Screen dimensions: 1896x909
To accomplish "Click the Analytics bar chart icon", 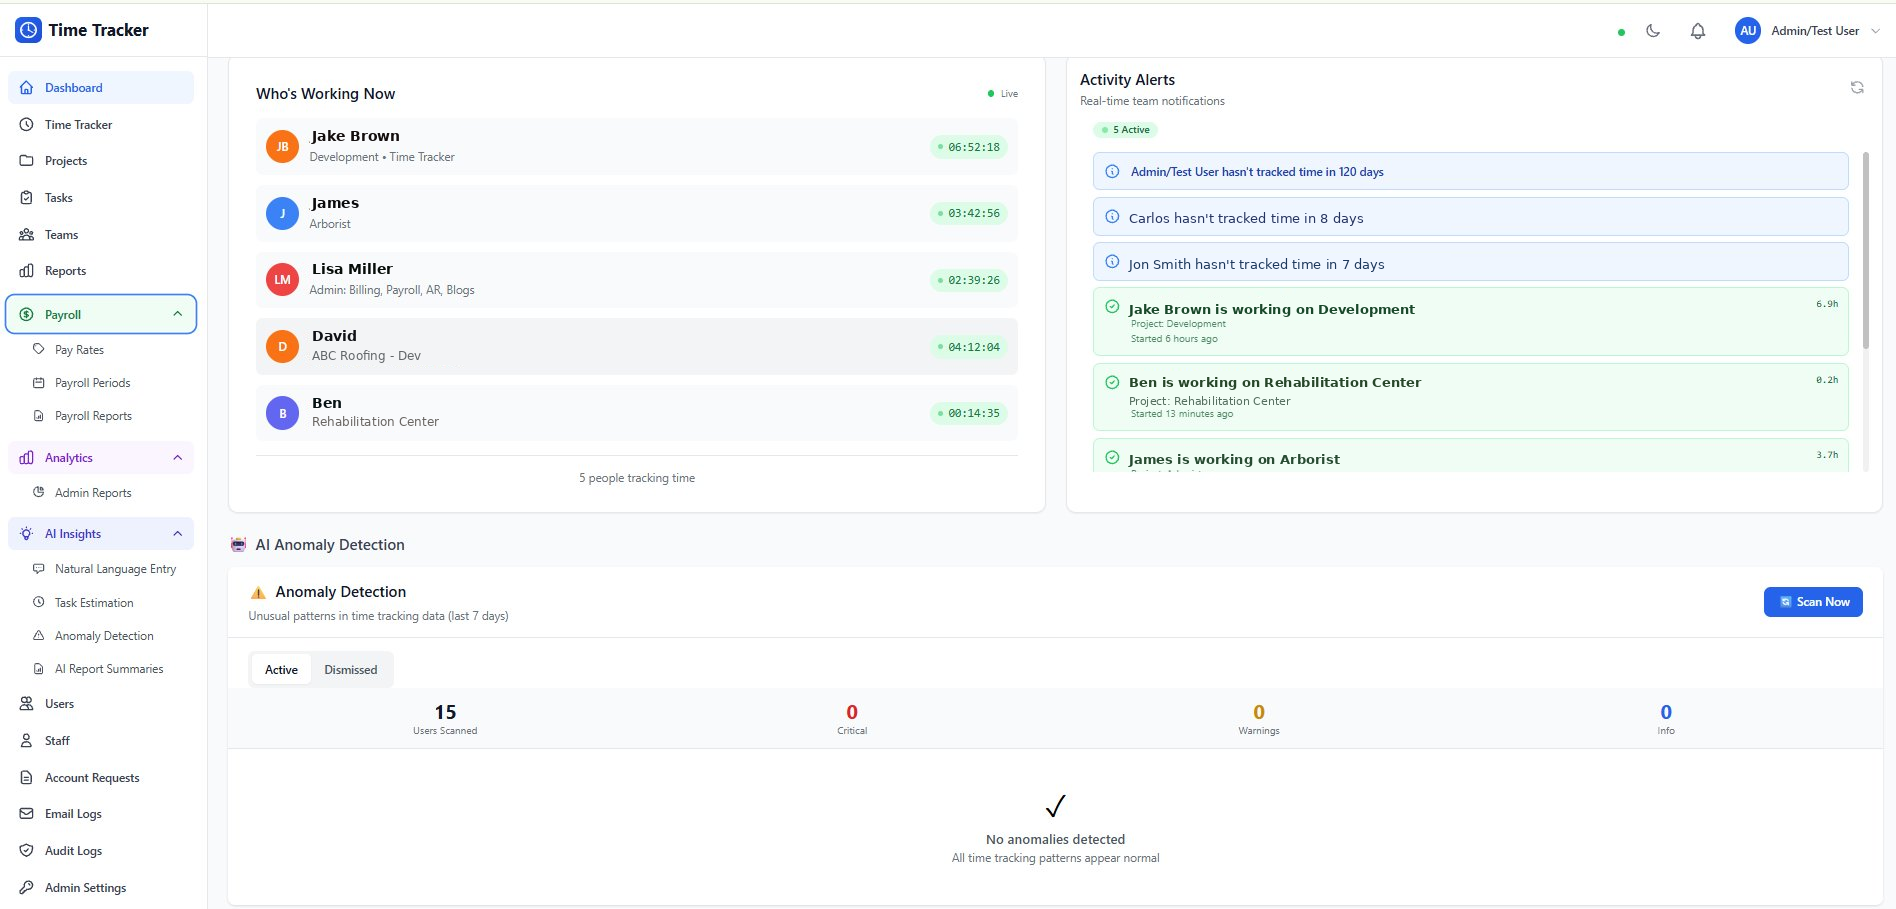I will pos(26,458).
